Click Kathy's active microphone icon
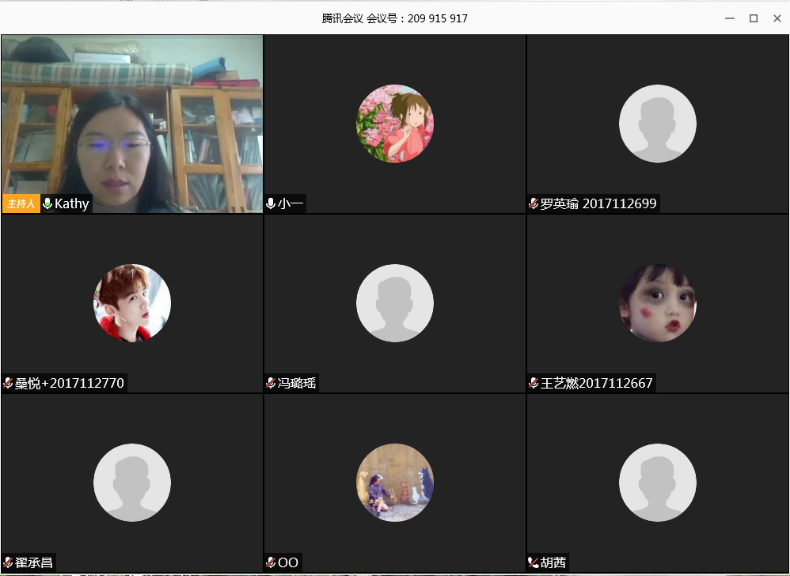The height and width of the screenshot is (576, 790). coord(48,204)
